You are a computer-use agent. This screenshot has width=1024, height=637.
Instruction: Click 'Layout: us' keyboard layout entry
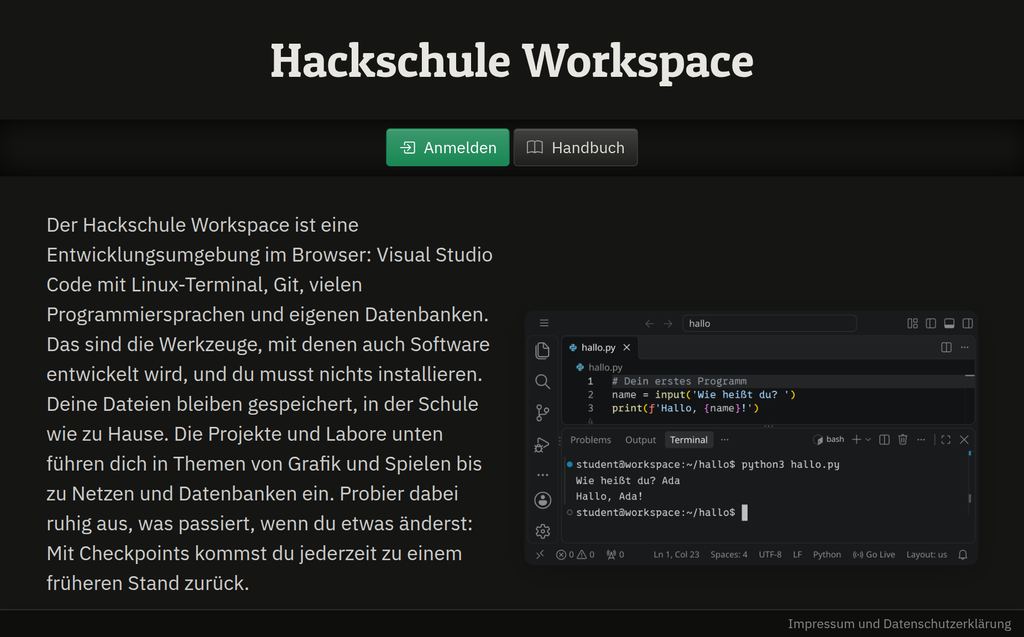pyautogui.click(x=926, y=555)
